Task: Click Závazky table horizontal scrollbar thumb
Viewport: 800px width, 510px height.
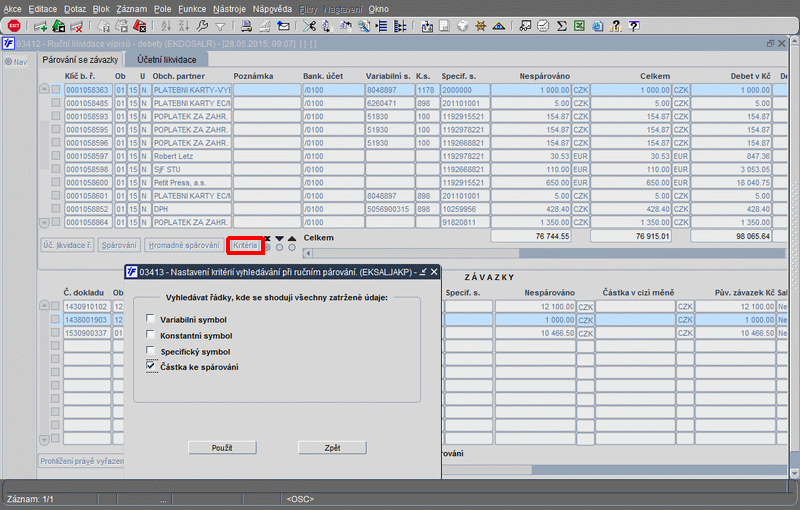Action: coord(487,469)
